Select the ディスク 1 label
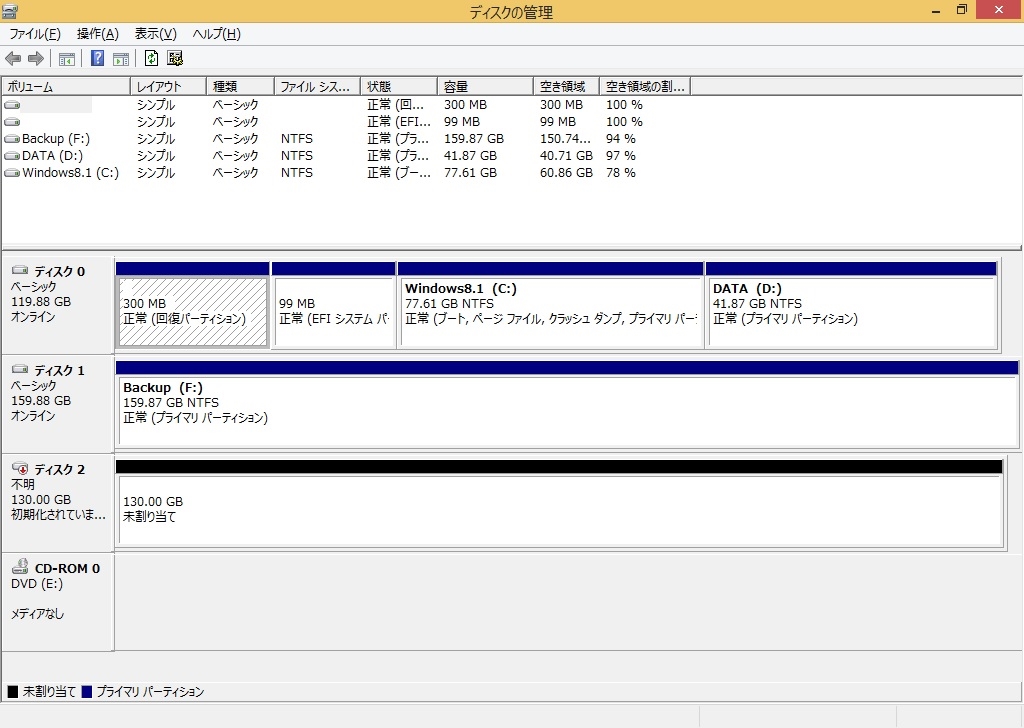This screenshot has height=728, width=1024. point(59,370)
